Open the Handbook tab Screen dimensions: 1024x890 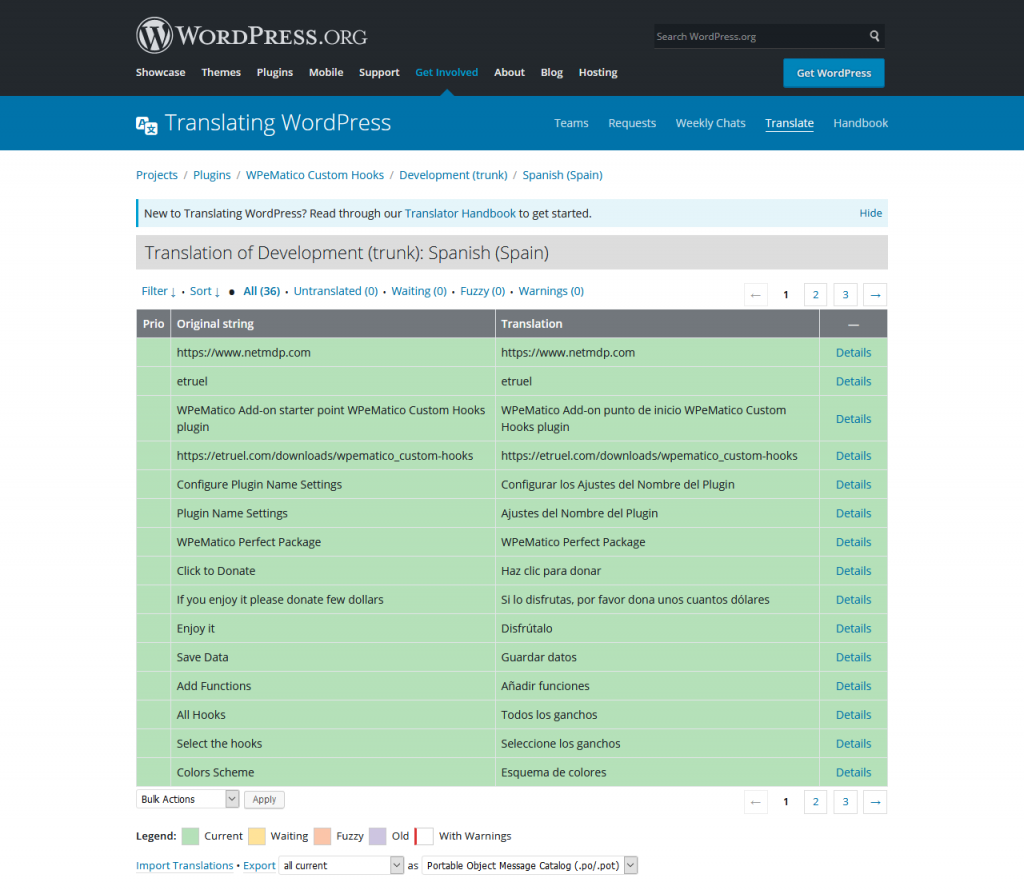(x=861, y=123)
